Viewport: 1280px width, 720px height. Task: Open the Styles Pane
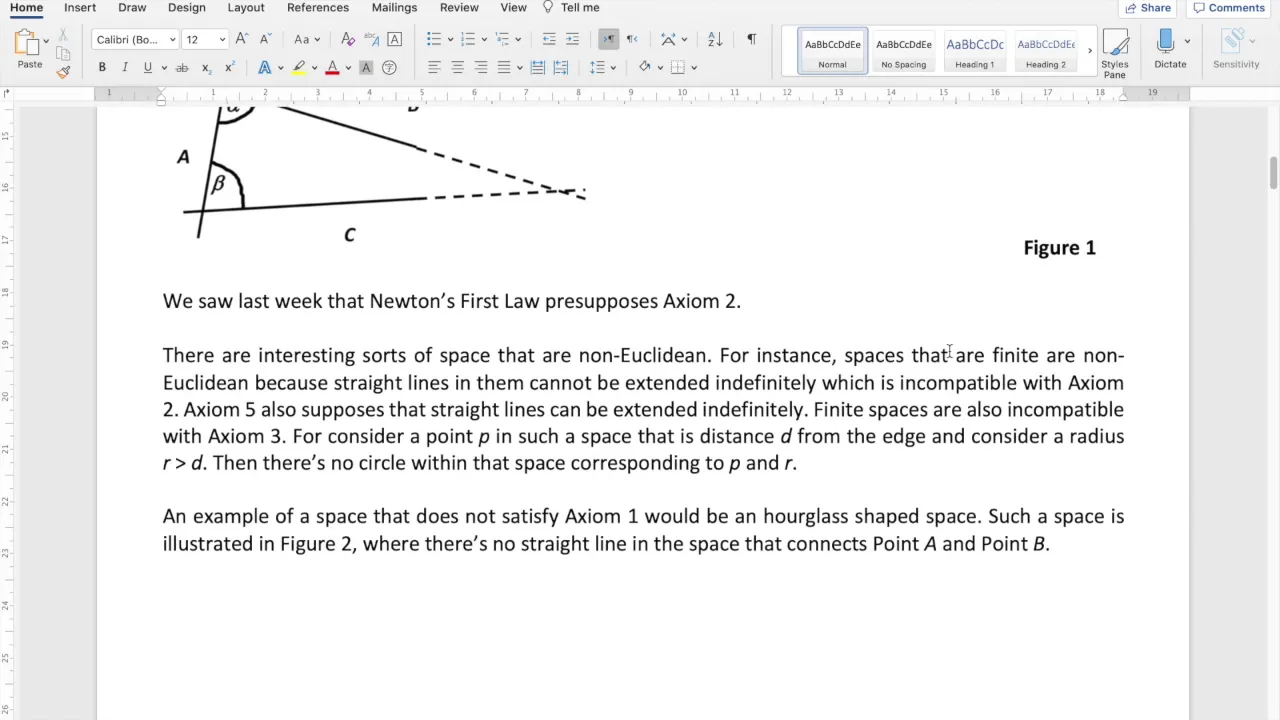pyautogui.click(x=1115, y=53)
